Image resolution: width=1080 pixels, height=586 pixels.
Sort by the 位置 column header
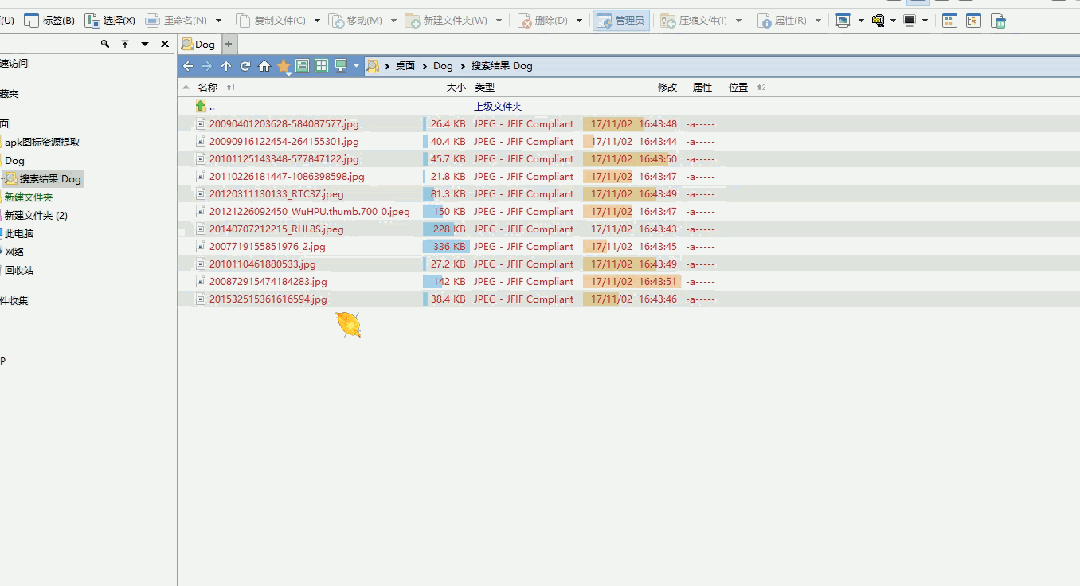click(x=738, y=87)
